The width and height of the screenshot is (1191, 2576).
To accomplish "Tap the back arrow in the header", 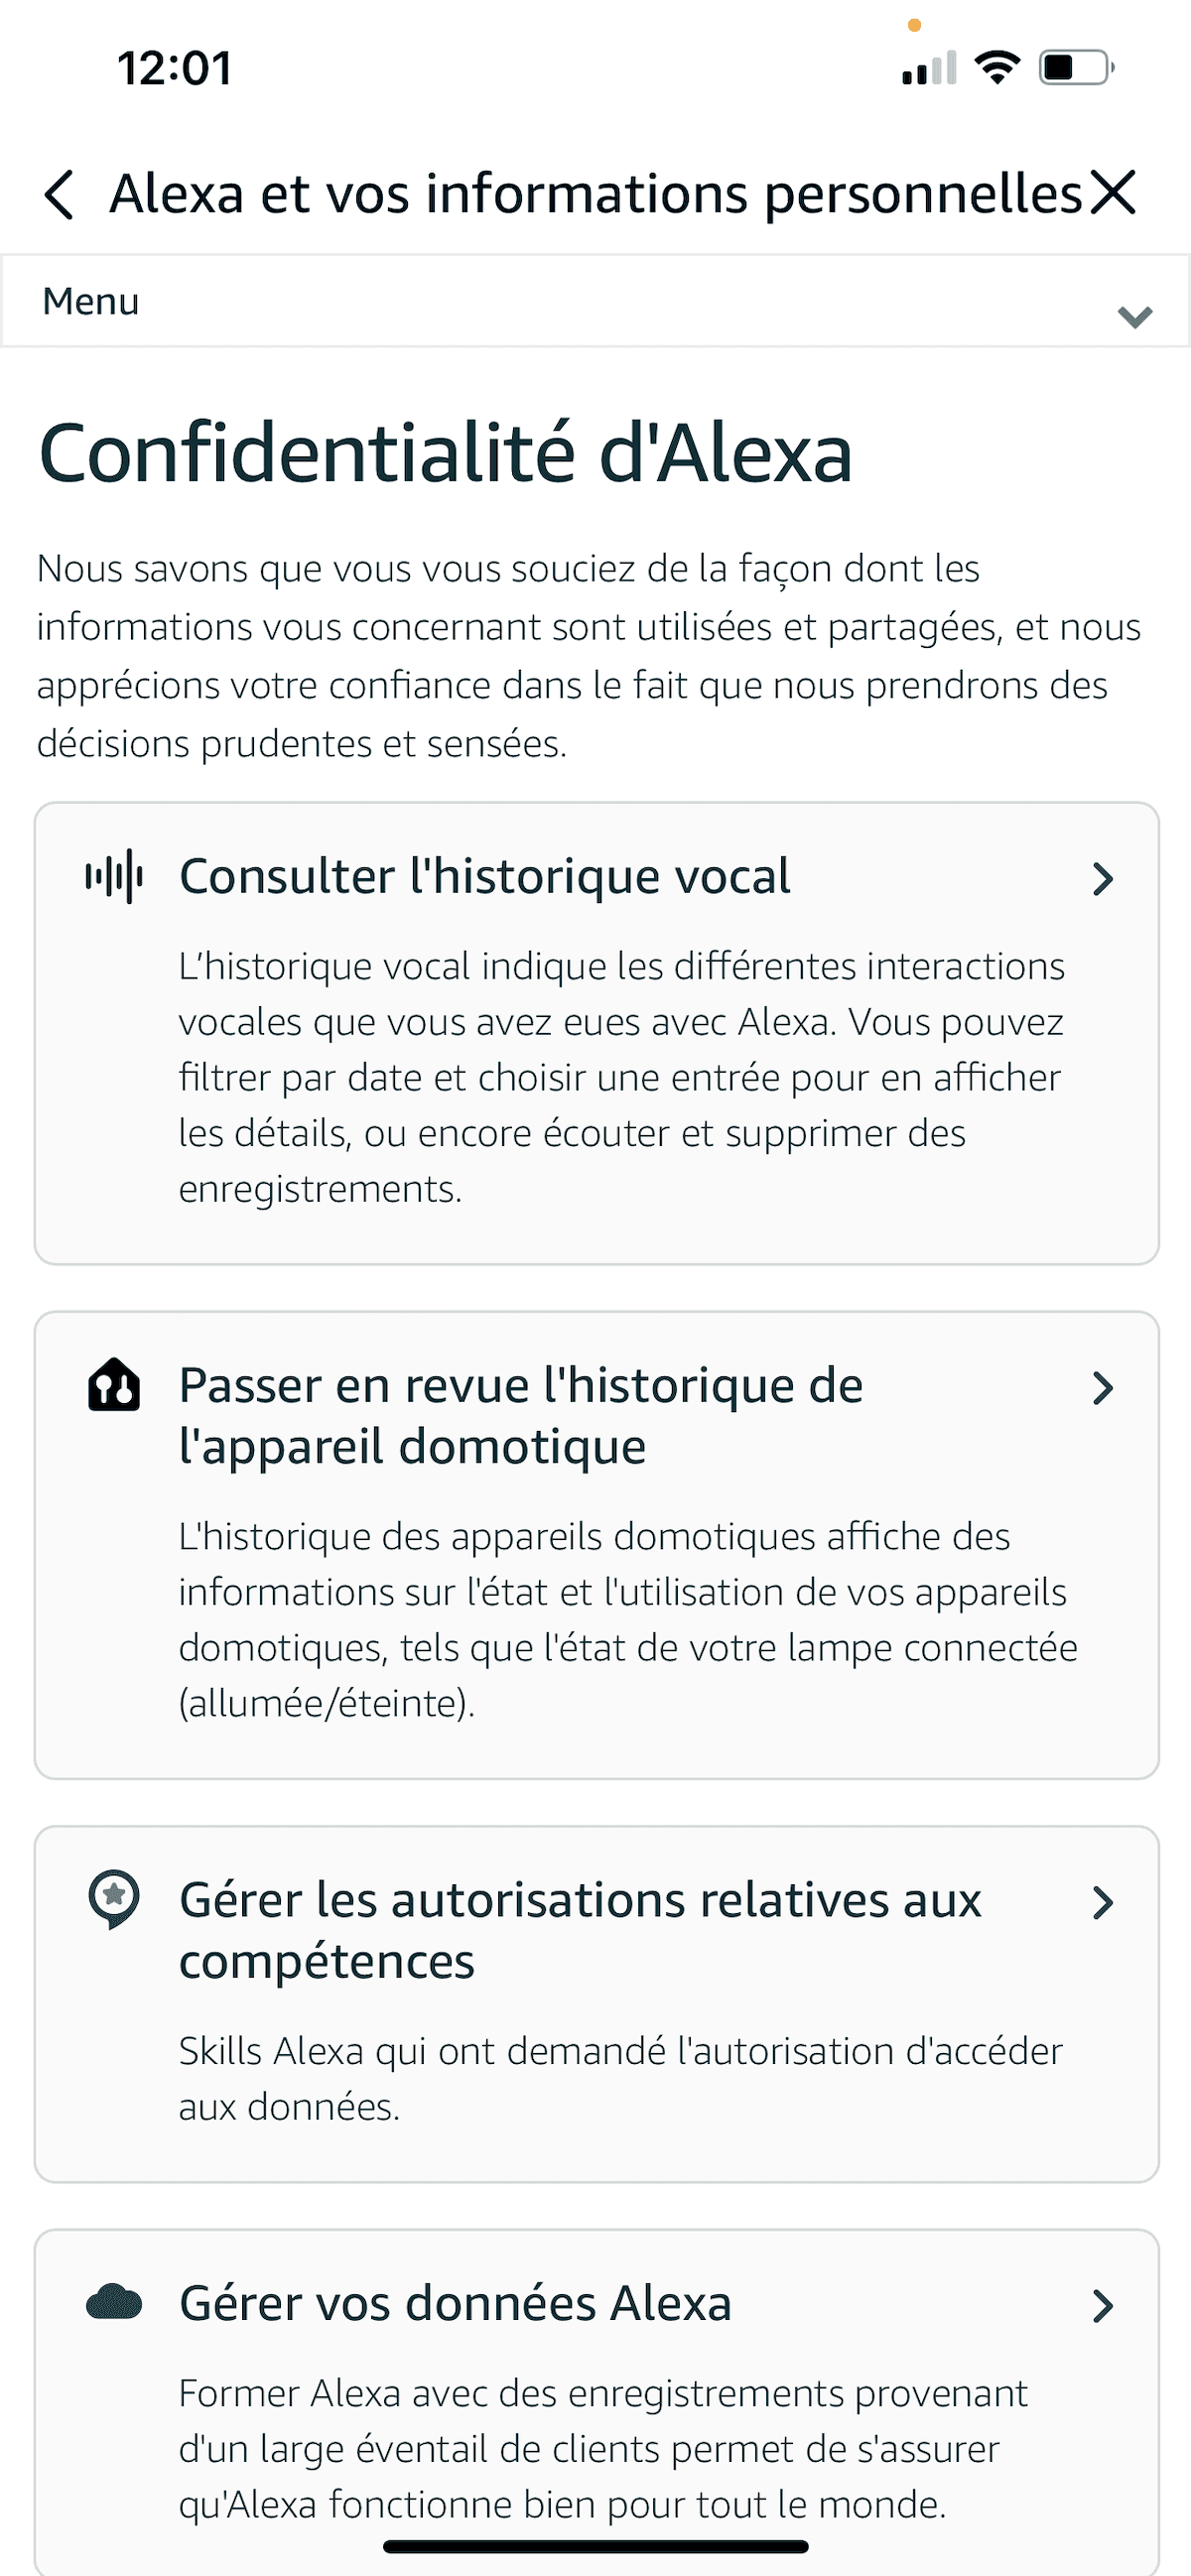I will click(x=60, y=194).
